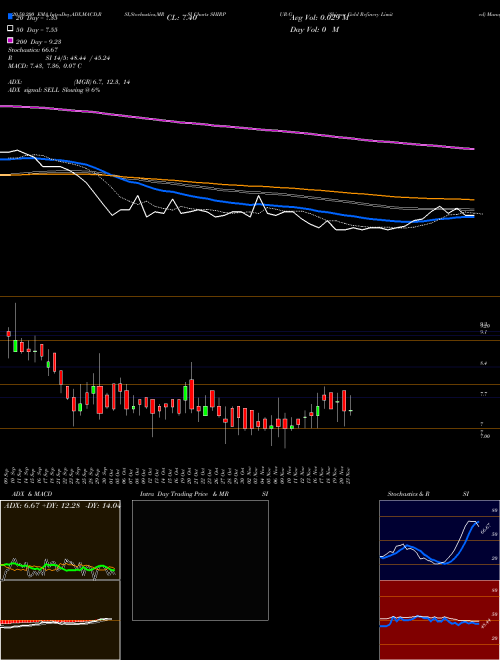Click the 'SI 14/3: 48.44 / 45.24' reading
This screenshot has height=660, width=500.
tap(78, 58)
